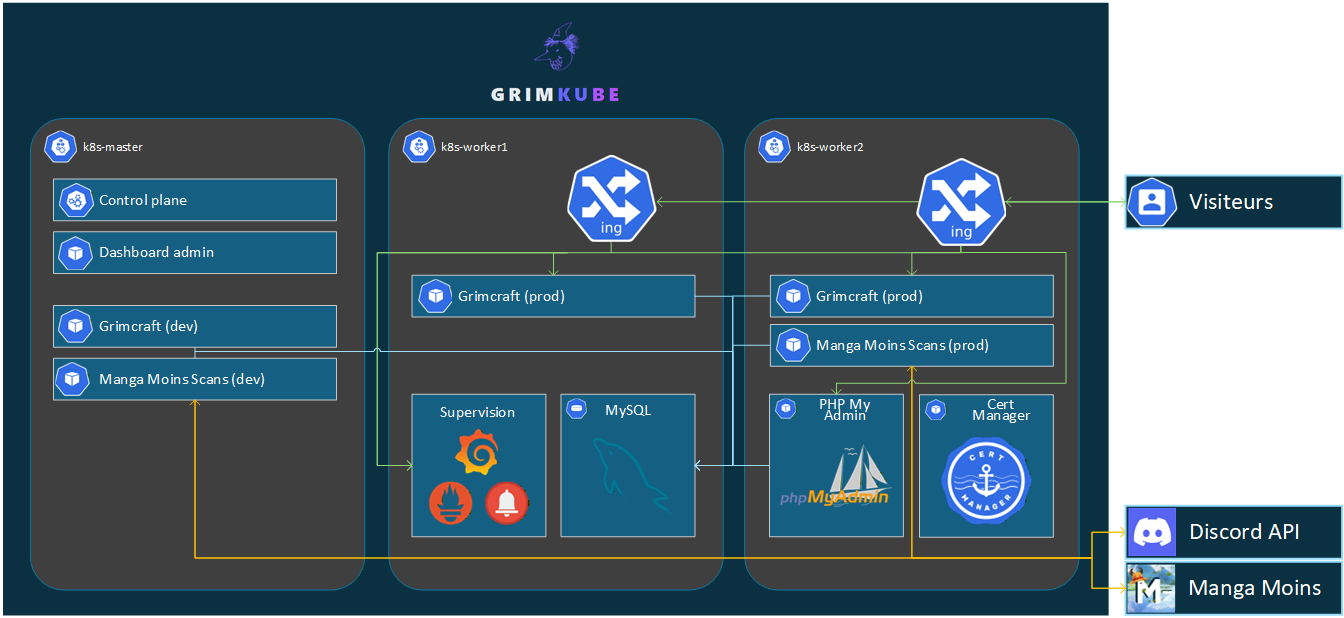Click the Visiteurs user icon
Screen dimensions: 1344x618
(x=1152, y=202)
